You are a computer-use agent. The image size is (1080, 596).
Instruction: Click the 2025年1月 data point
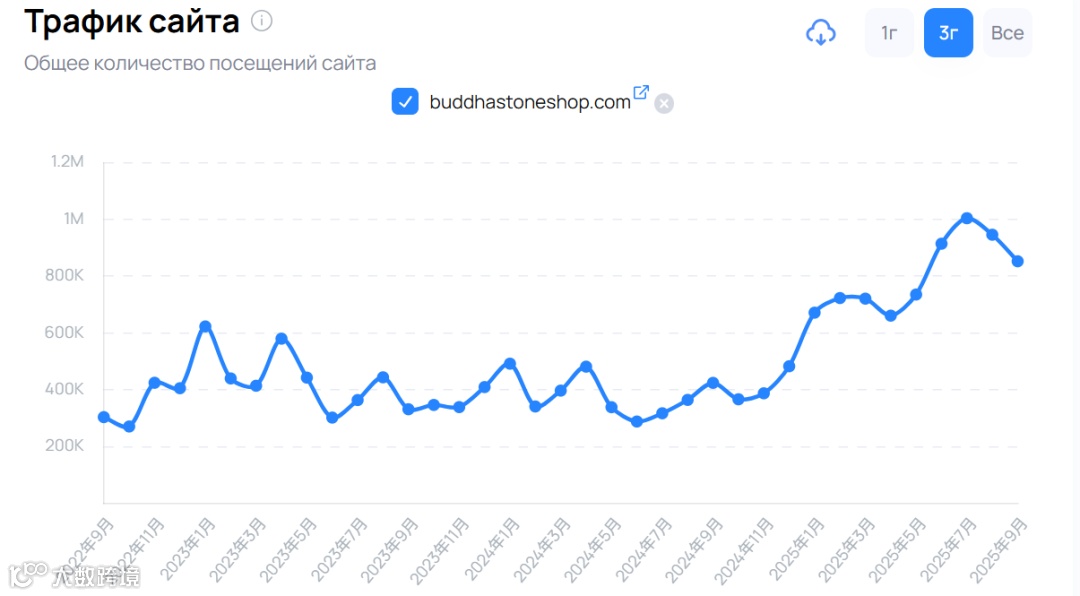tap(815, 312)
